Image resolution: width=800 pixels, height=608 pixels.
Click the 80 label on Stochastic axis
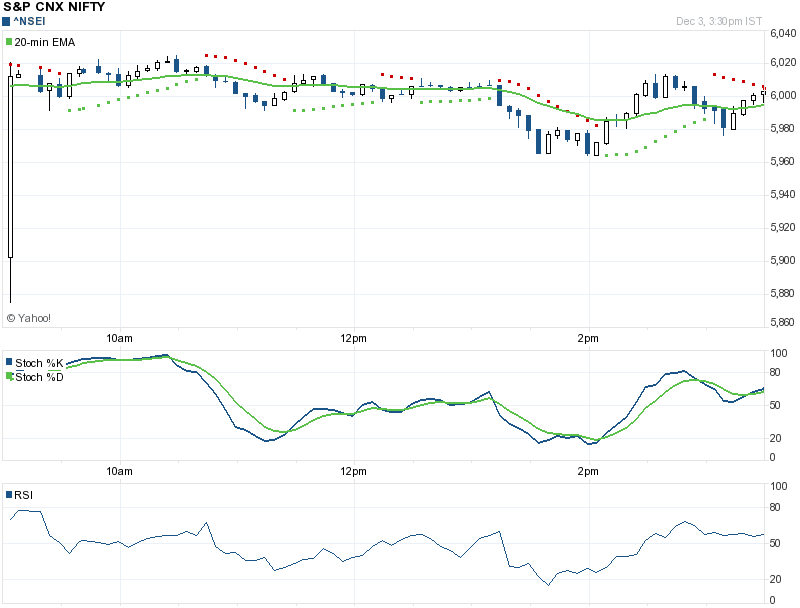pyautogui.click(x=775, y=372)
